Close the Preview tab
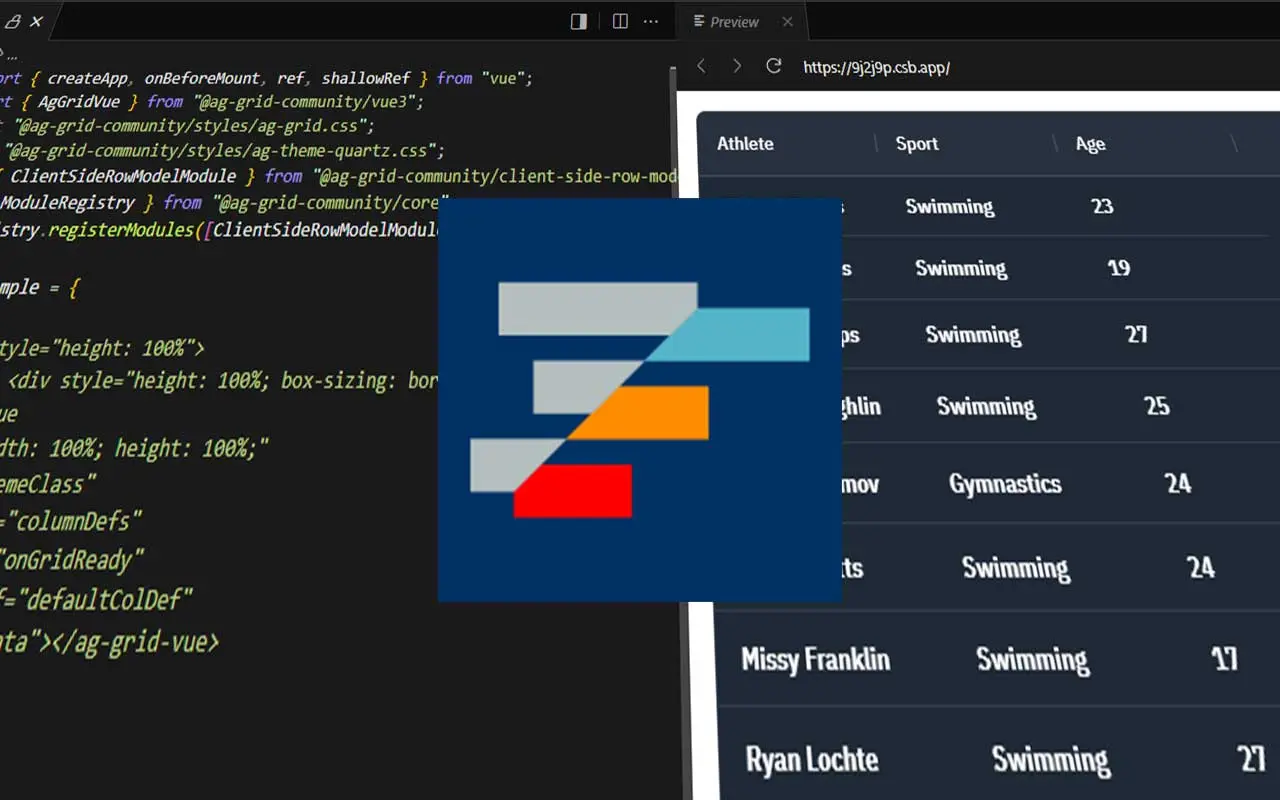Viewport: 1280px width, 800px height. coord(787,21)
